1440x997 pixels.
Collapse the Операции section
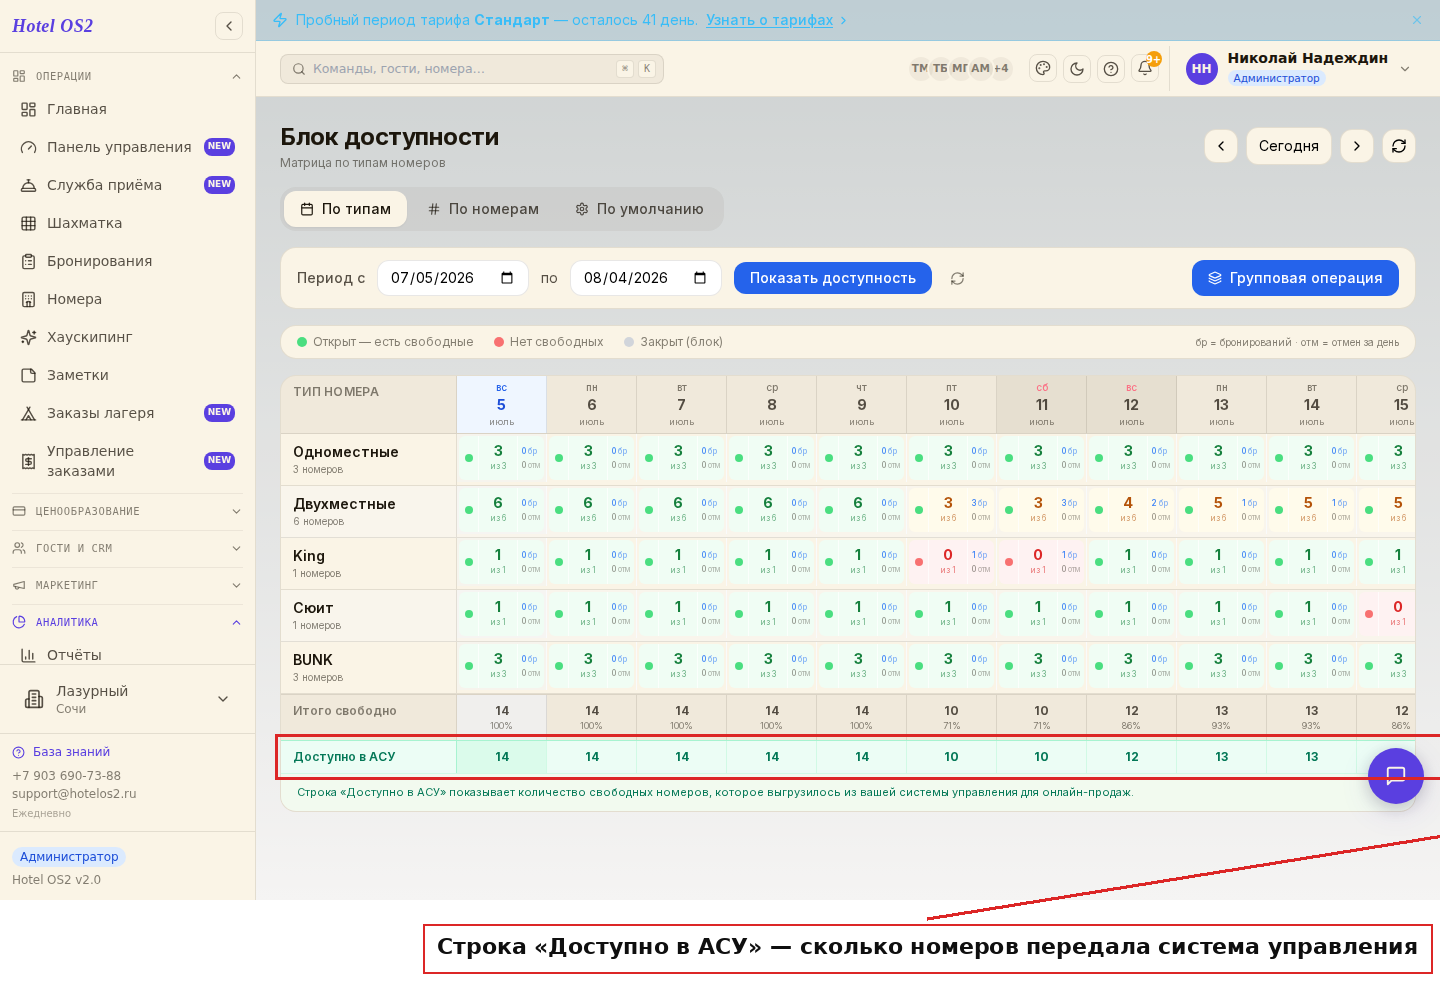128,76
